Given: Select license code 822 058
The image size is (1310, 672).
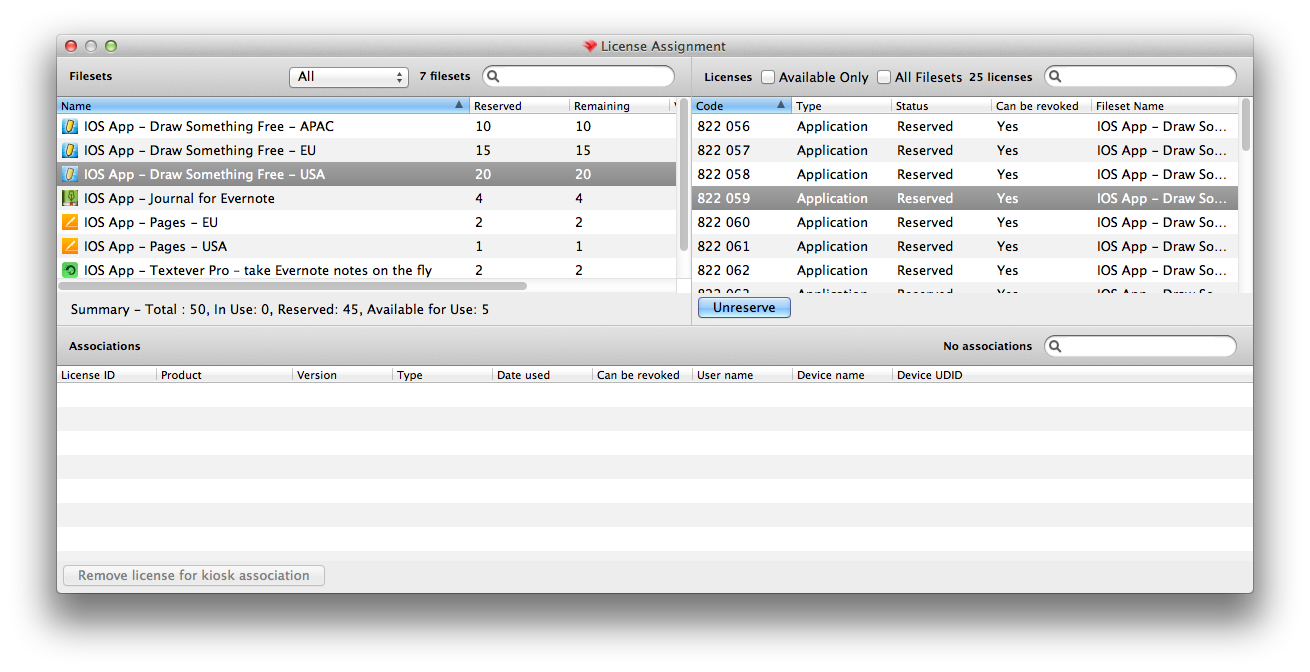Looking at the screenshot, I should click(965, 174).
